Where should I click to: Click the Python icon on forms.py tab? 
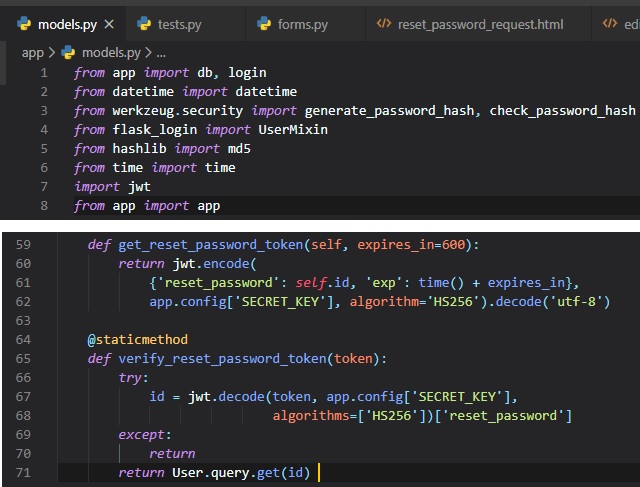264,23
